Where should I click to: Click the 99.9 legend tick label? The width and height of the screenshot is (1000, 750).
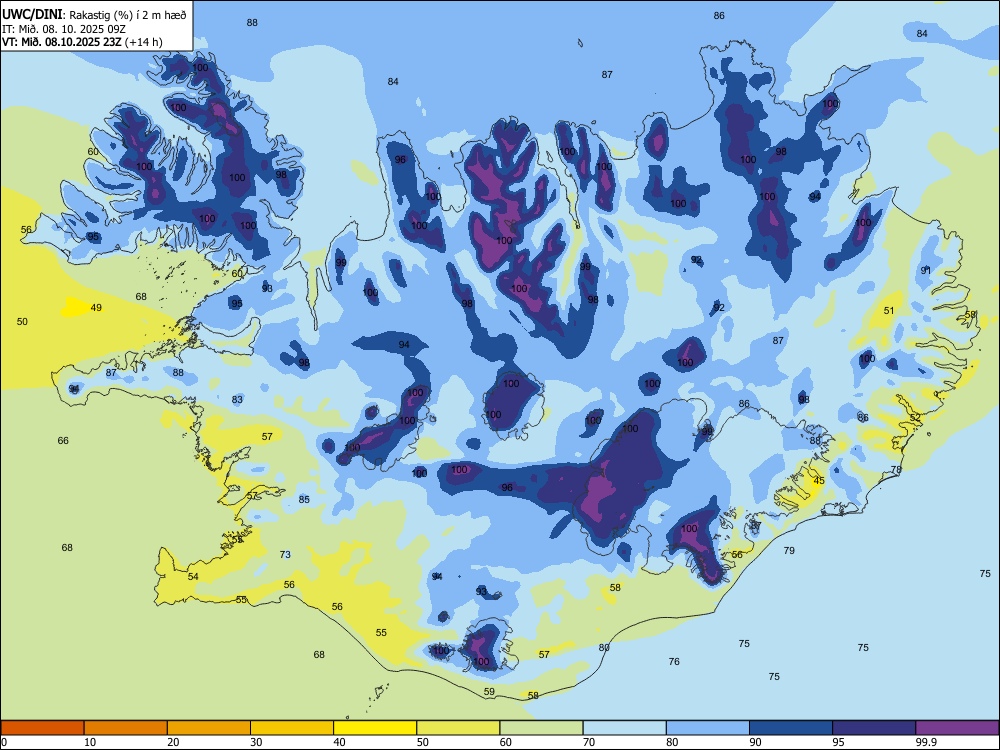(925, 742)
